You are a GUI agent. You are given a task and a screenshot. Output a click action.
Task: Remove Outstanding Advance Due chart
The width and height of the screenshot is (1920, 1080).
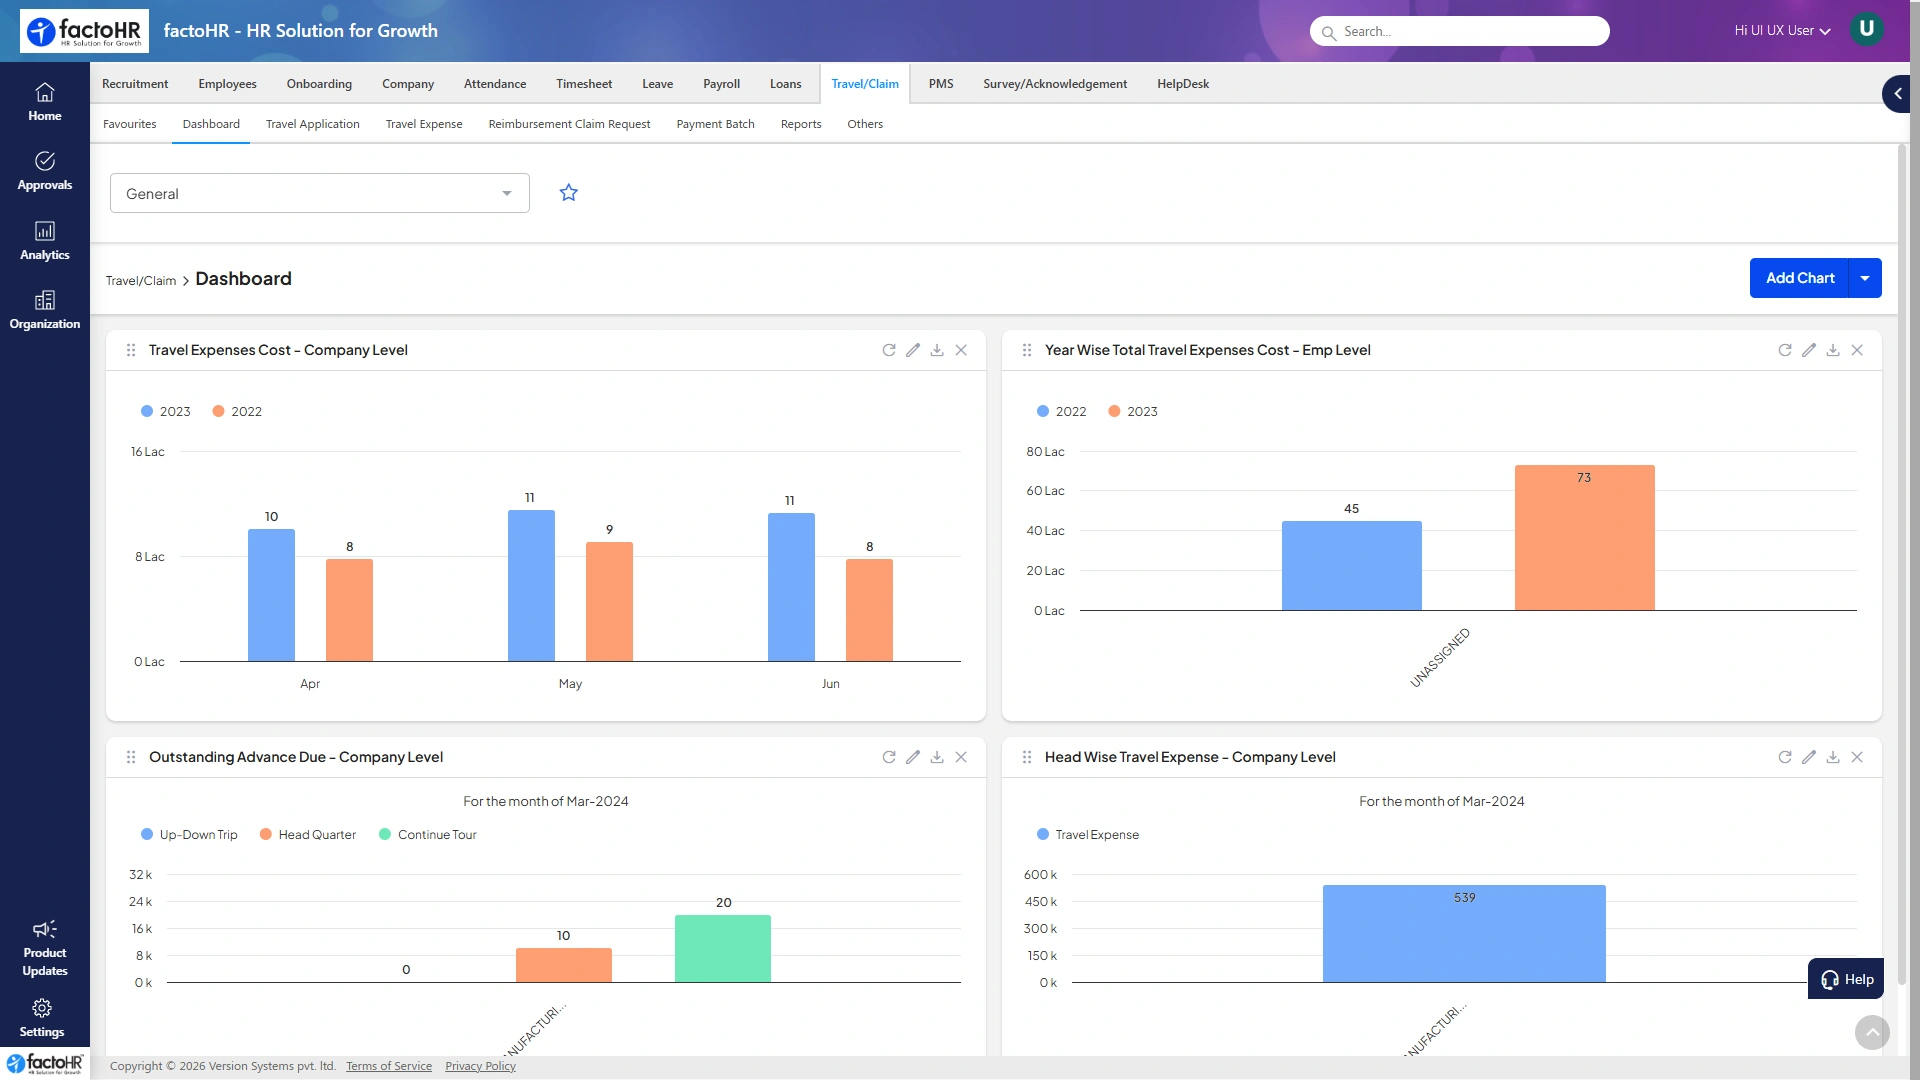(961, 757)
